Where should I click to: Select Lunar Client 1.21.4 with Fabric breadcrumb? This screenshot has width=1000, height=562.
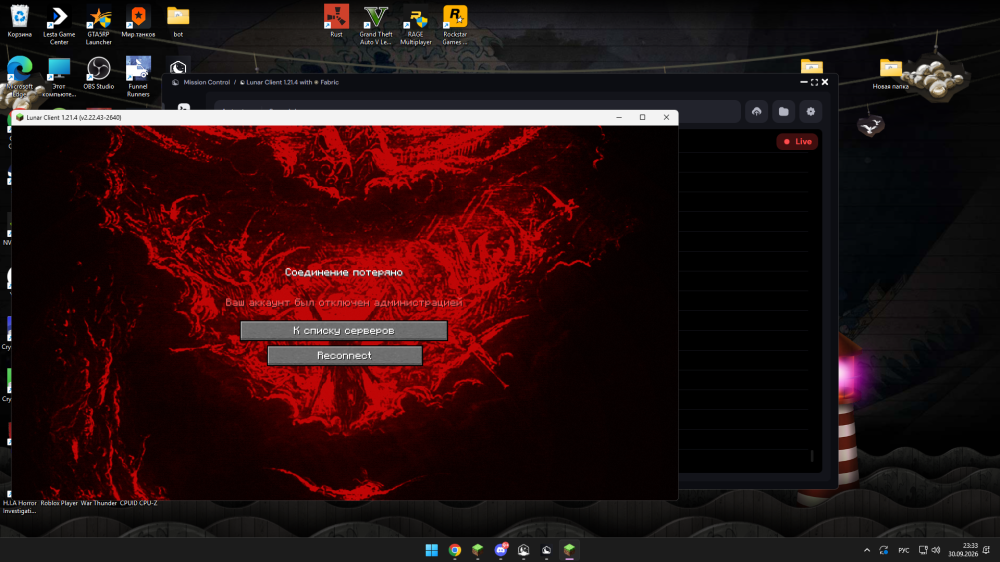pyautogui.click(x=290, y=82)
